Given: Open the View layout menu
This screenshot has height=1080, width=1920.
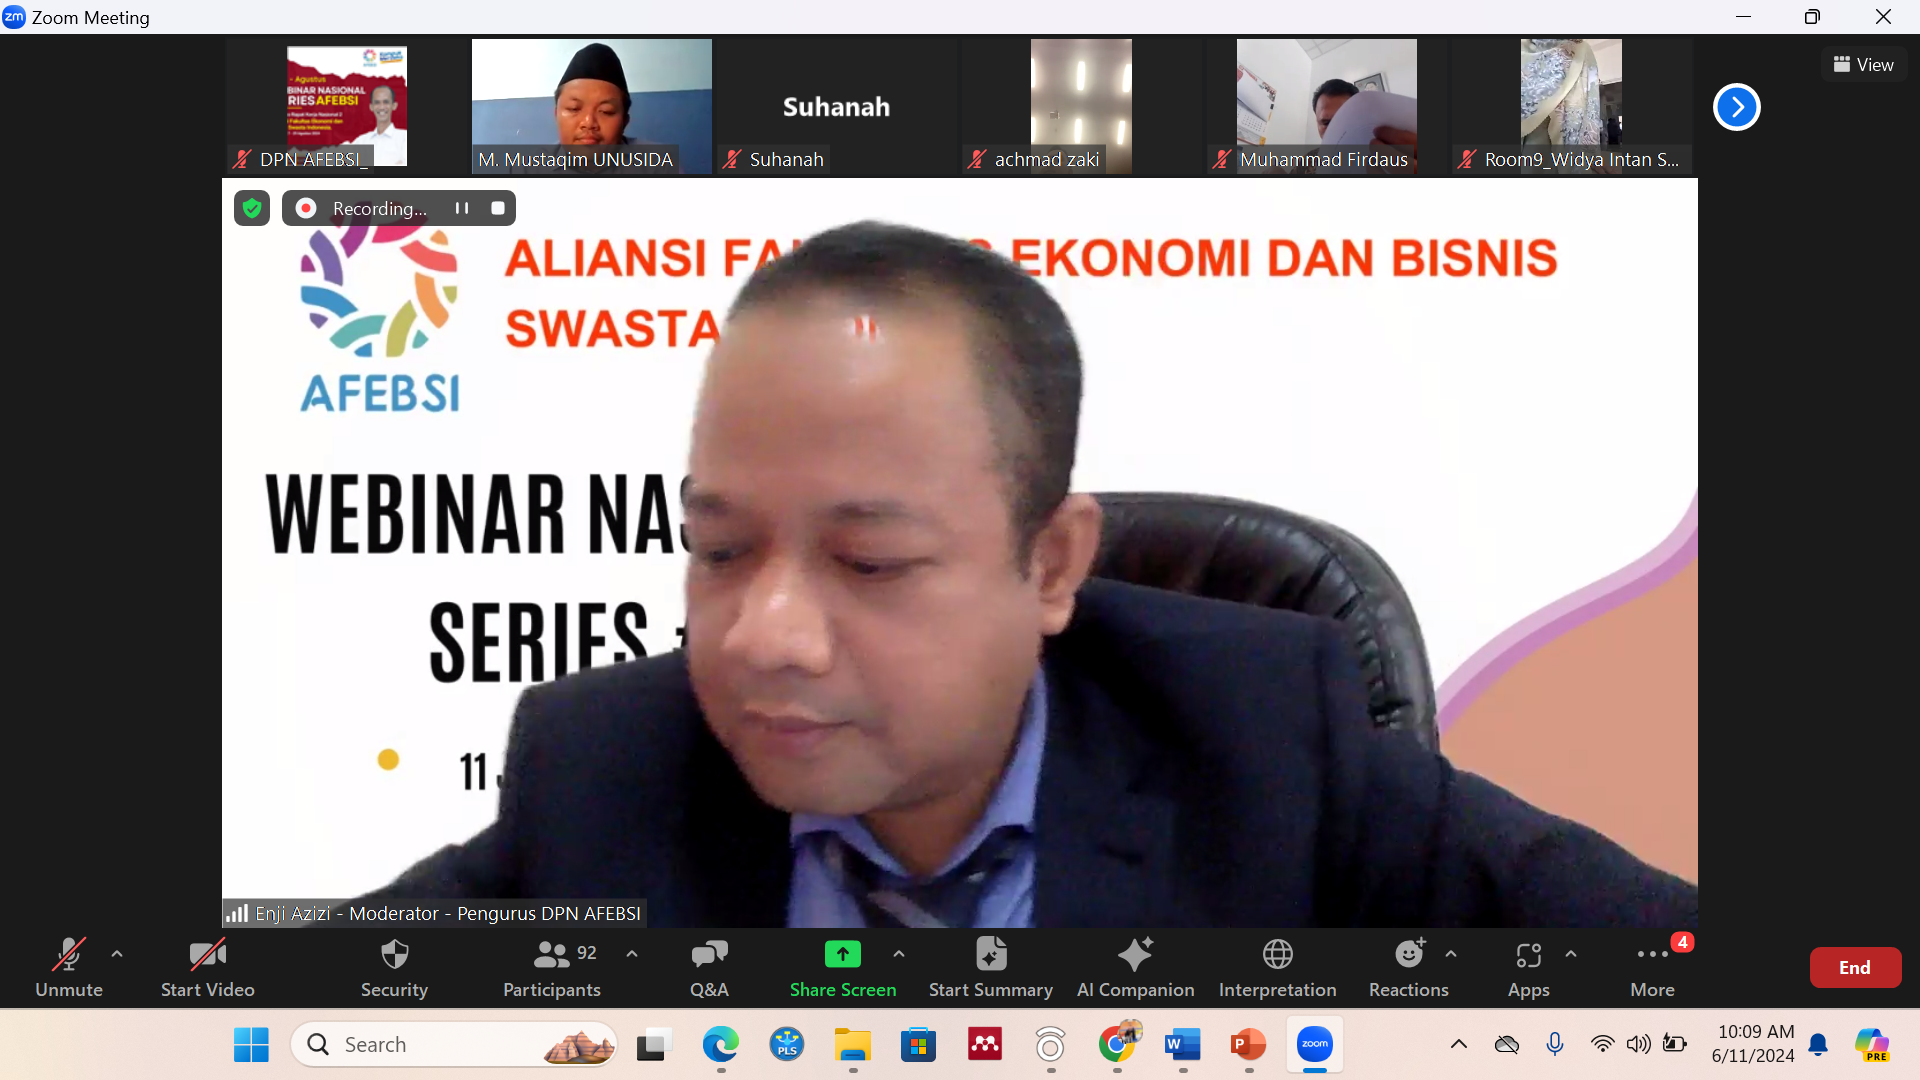Looking at the screenshot, I should coord(1863,64).
